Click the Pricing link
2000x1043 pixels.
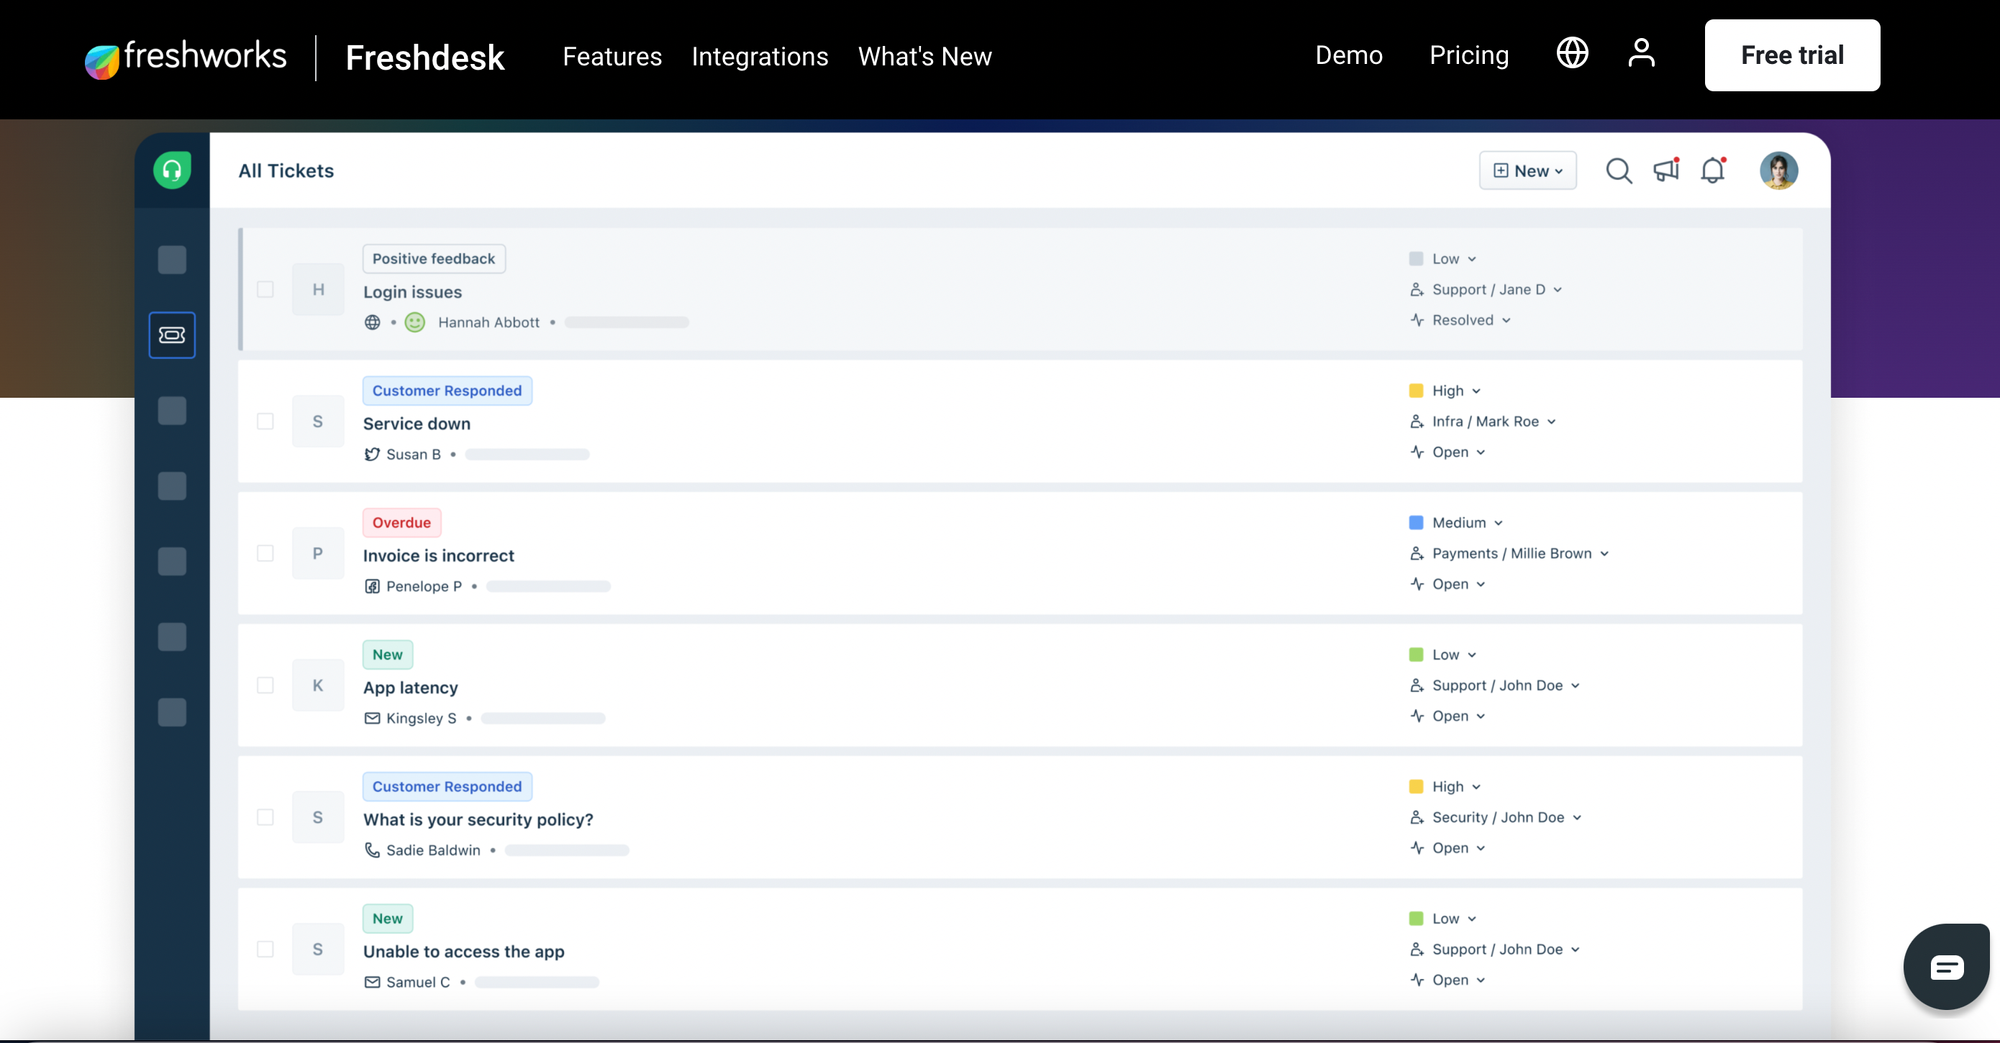pos(1469,55)
